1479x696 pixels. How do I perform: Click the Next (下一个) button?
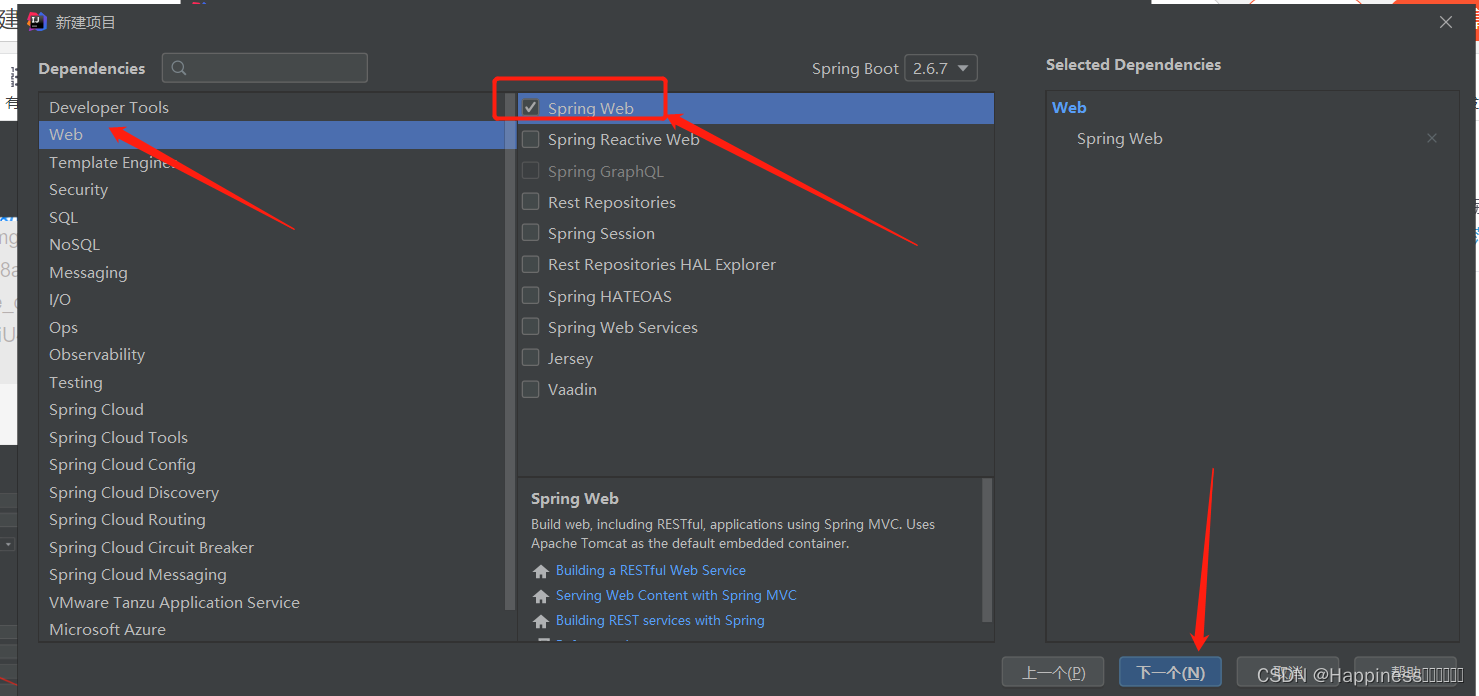pyautogui.click(x=1170, y=673)
